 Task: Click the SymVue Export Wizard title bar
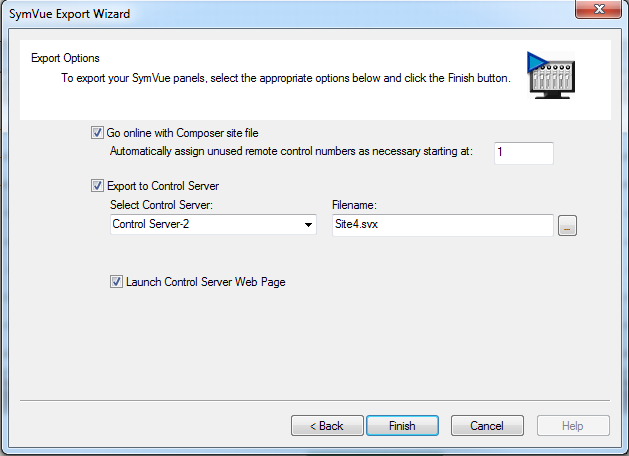pyautogui.click(x=281, y=14)
